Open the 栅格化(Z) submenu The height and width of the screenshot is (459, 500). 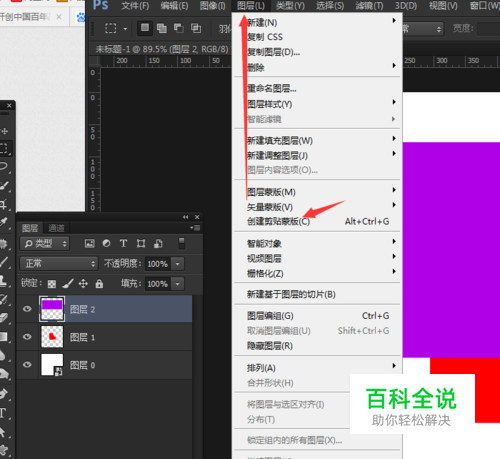317,274
